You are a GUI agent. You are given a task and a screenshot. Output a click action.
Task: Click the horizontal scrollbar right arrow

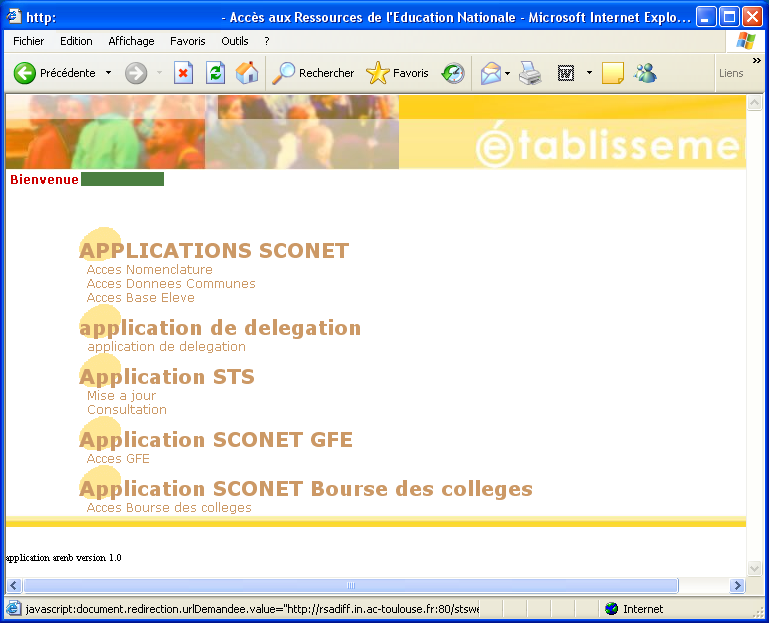pyautogui.click(x=737, y=585)
